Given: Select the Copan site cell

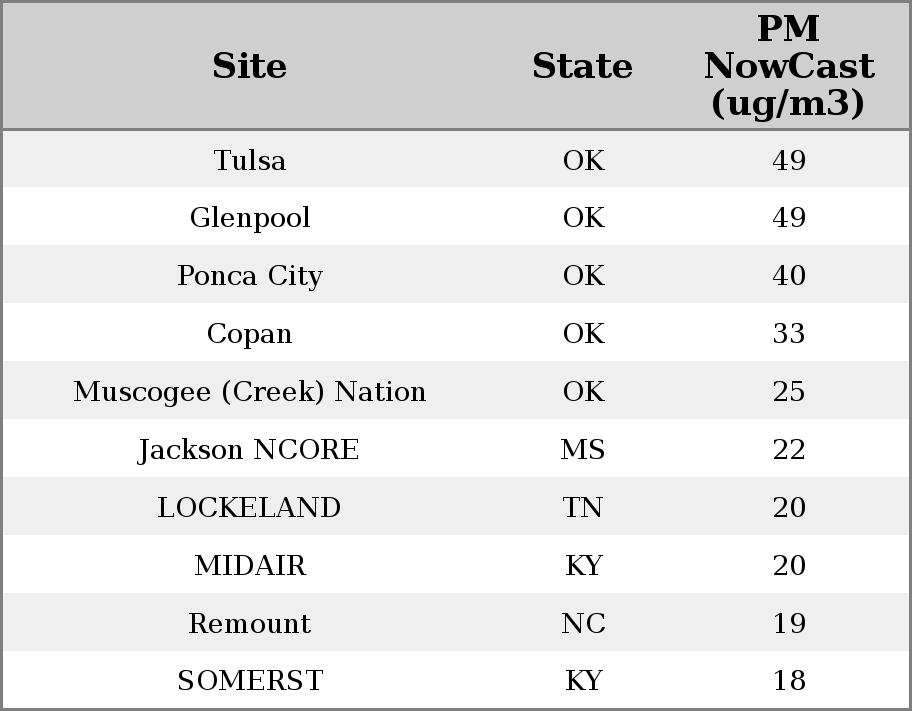Looking at the screenshot, I should pyautogui.click(x=250, y=334).
